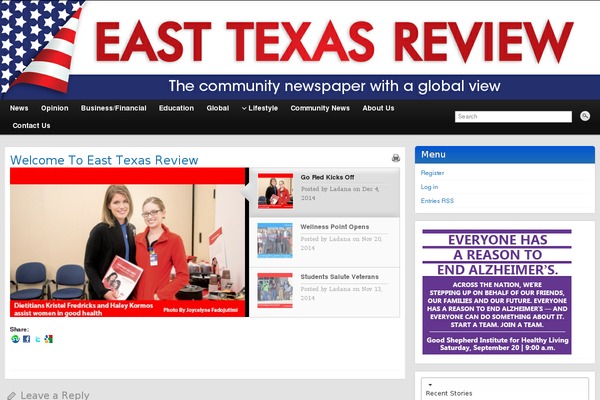The image size is (600, 400).
Task: Click the Wellness Point Opens thumbnail
Action: (275, 240)
